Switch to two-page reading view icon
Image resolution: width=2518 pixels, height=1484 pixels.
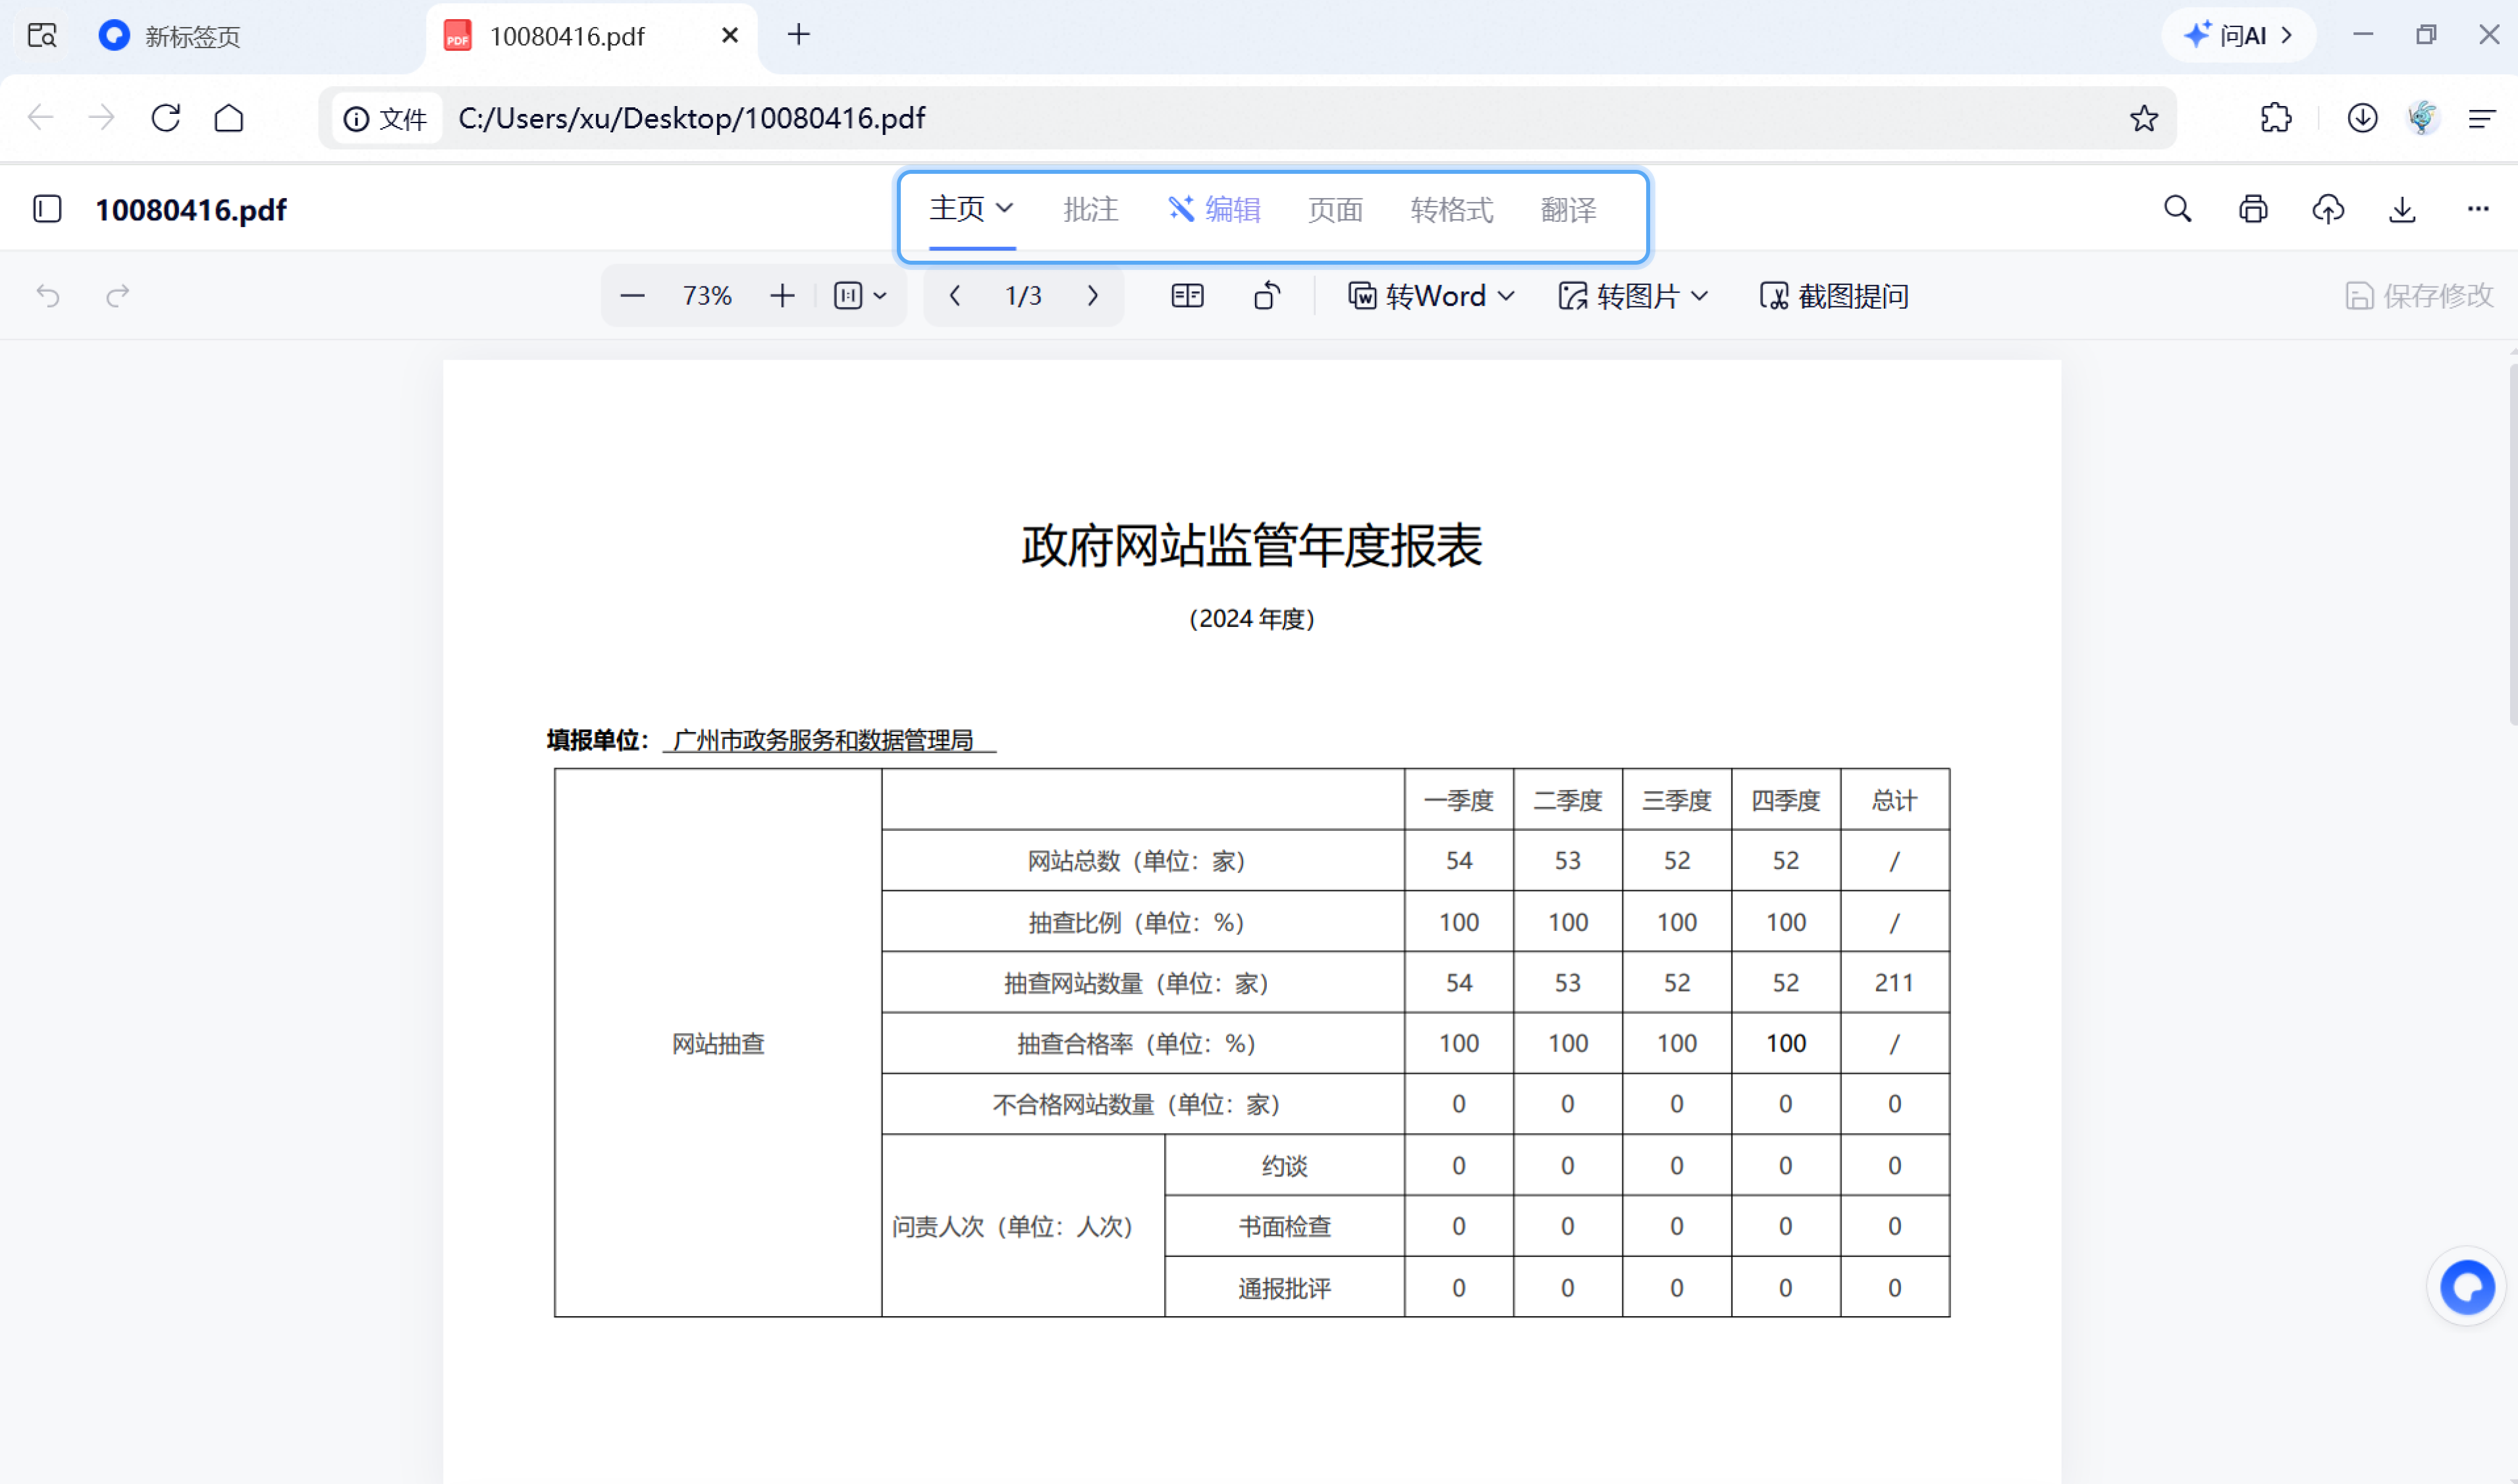tap(1187, 296)
